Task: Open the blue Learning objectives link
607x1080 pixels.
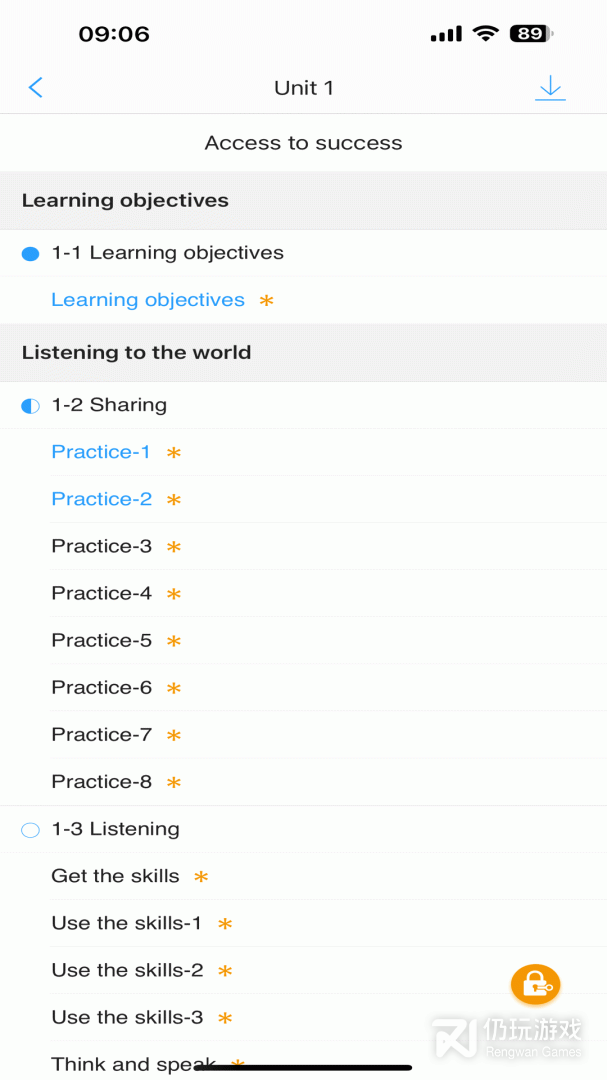Action: click(x=148, y=300)
